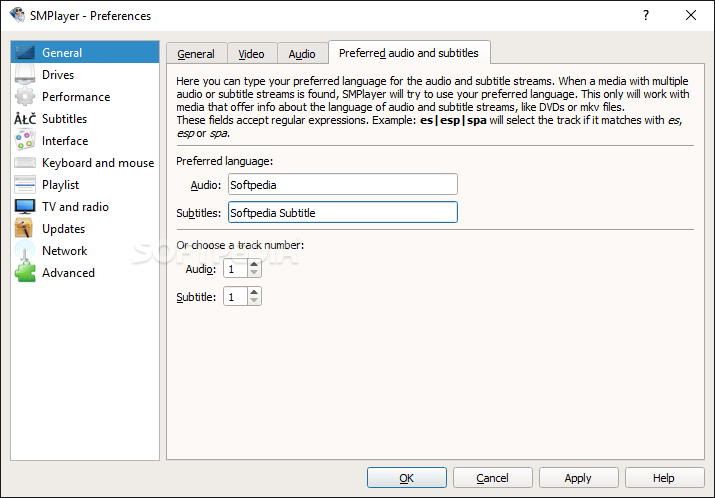Confirm preferences with the OK button
Screen dimensions: 715x498
coord(407,477)
